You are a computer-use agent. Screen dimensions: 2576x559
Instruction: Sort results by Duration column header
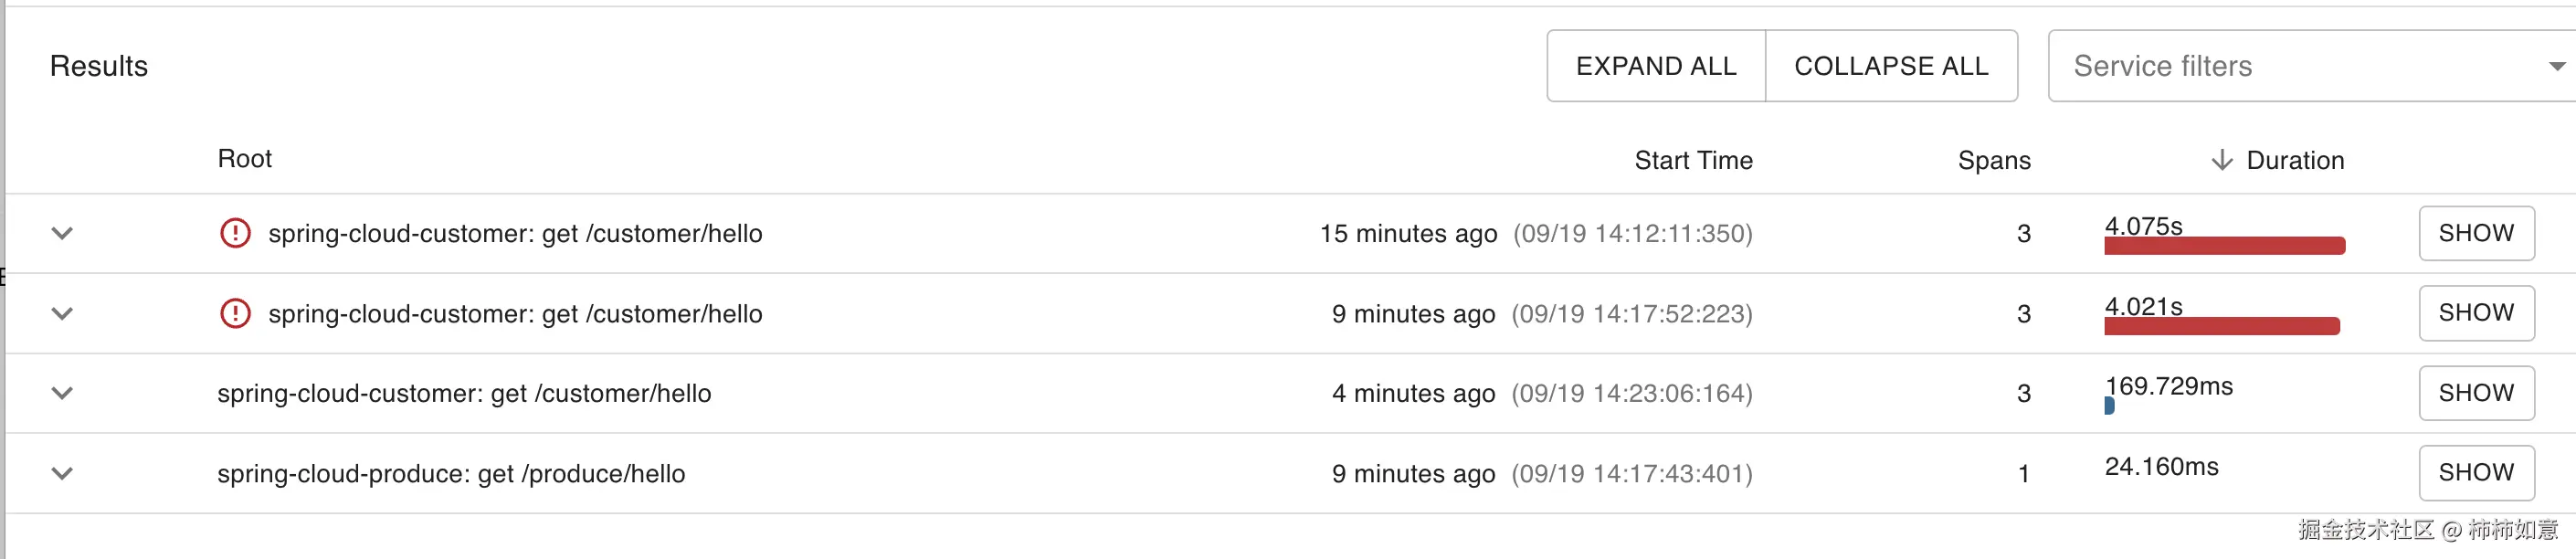[x=2295, y=160]
